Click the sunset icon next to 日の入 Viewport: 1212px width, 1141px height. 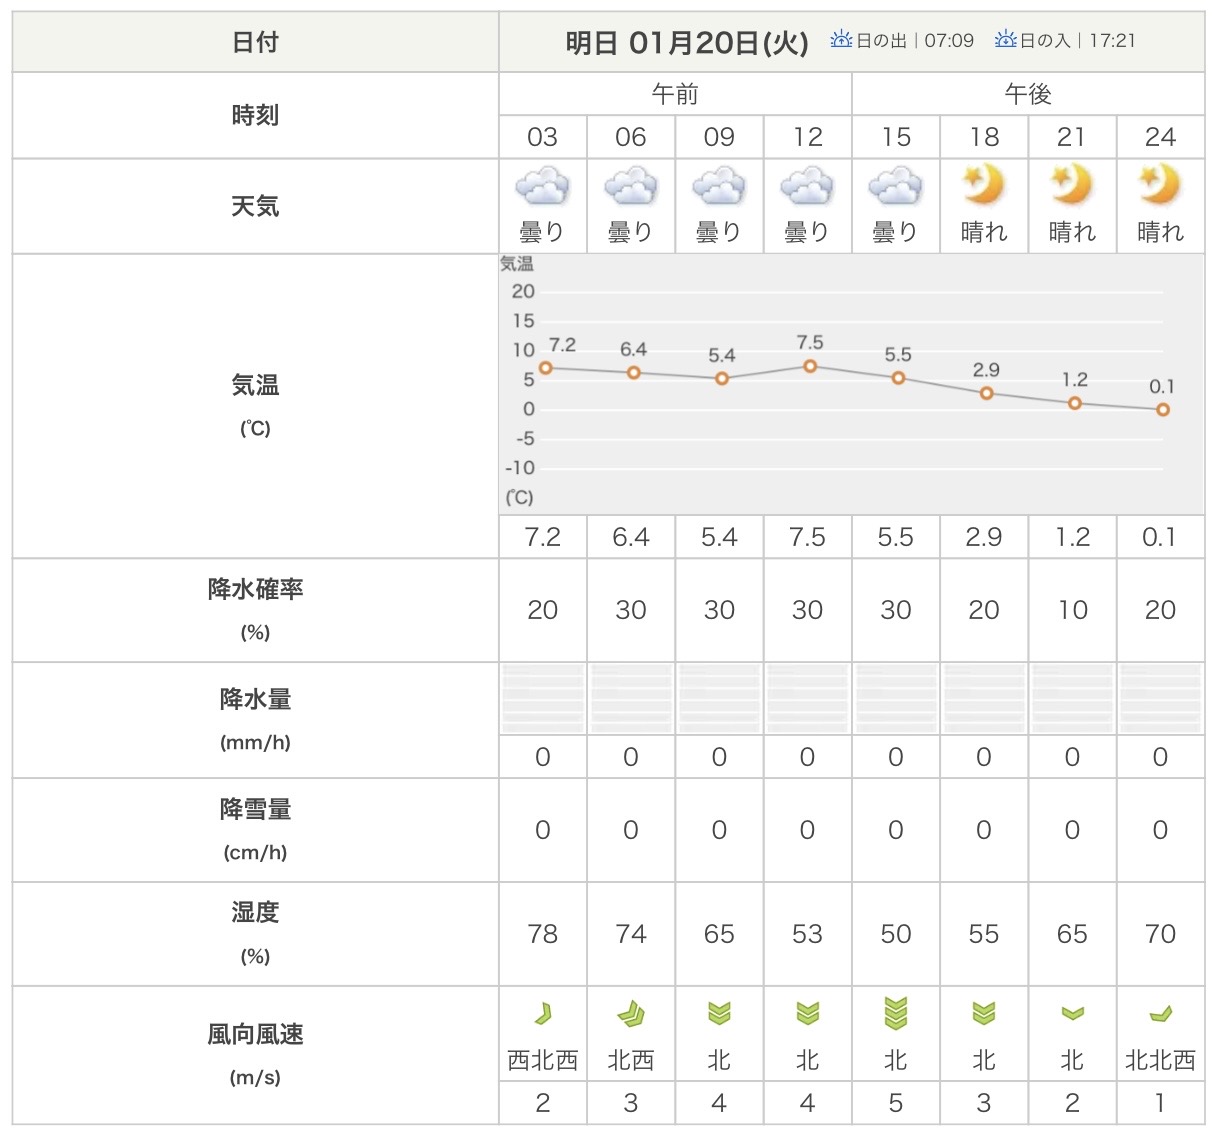[x=1005, y=40]
